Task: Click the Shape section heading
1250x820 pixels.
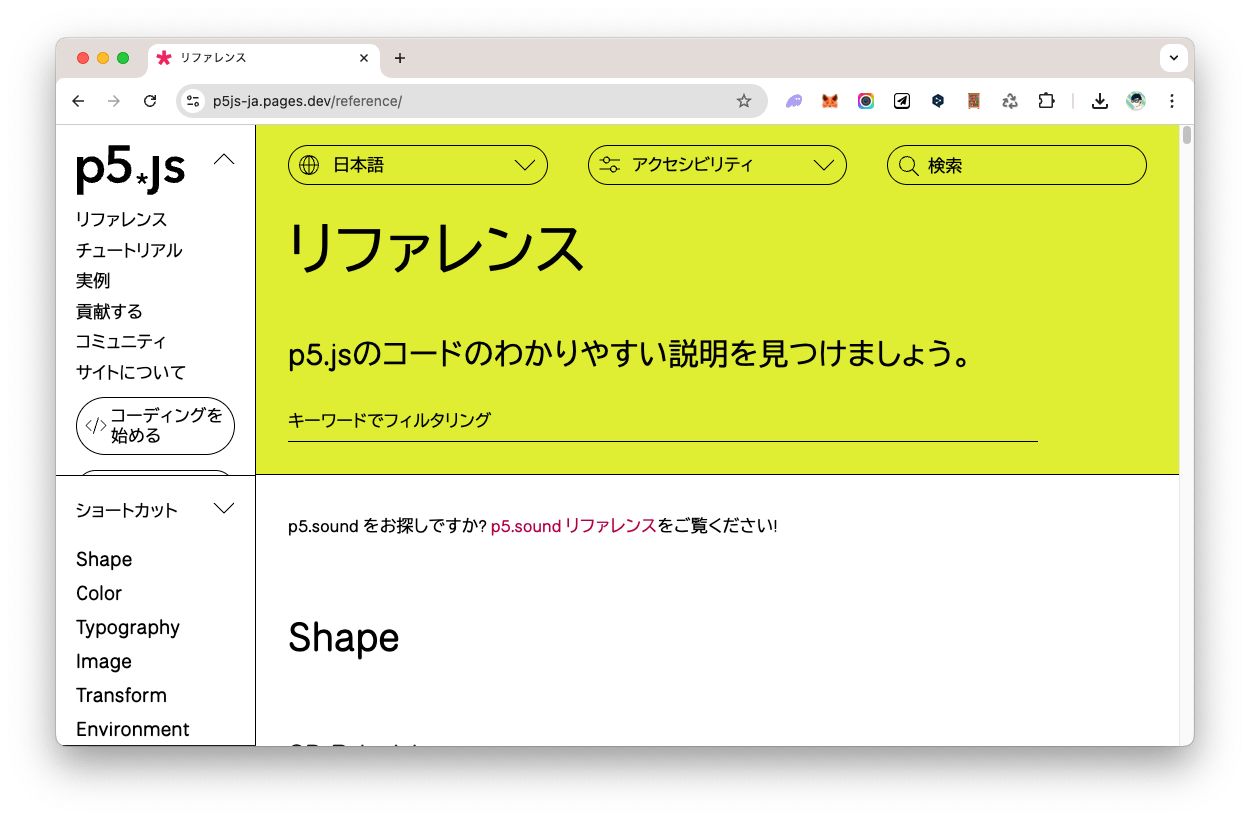Action: click(x=343, y=638)
